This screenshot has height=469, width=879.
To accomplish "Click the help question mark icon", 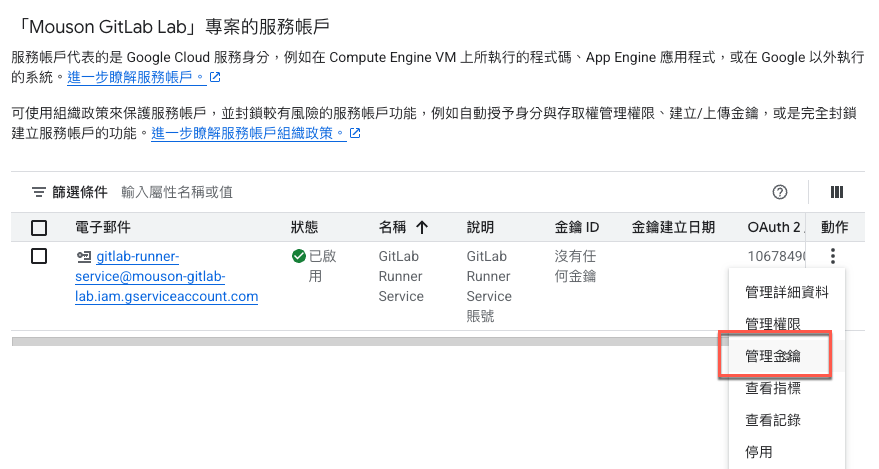I will pos(780,192).
